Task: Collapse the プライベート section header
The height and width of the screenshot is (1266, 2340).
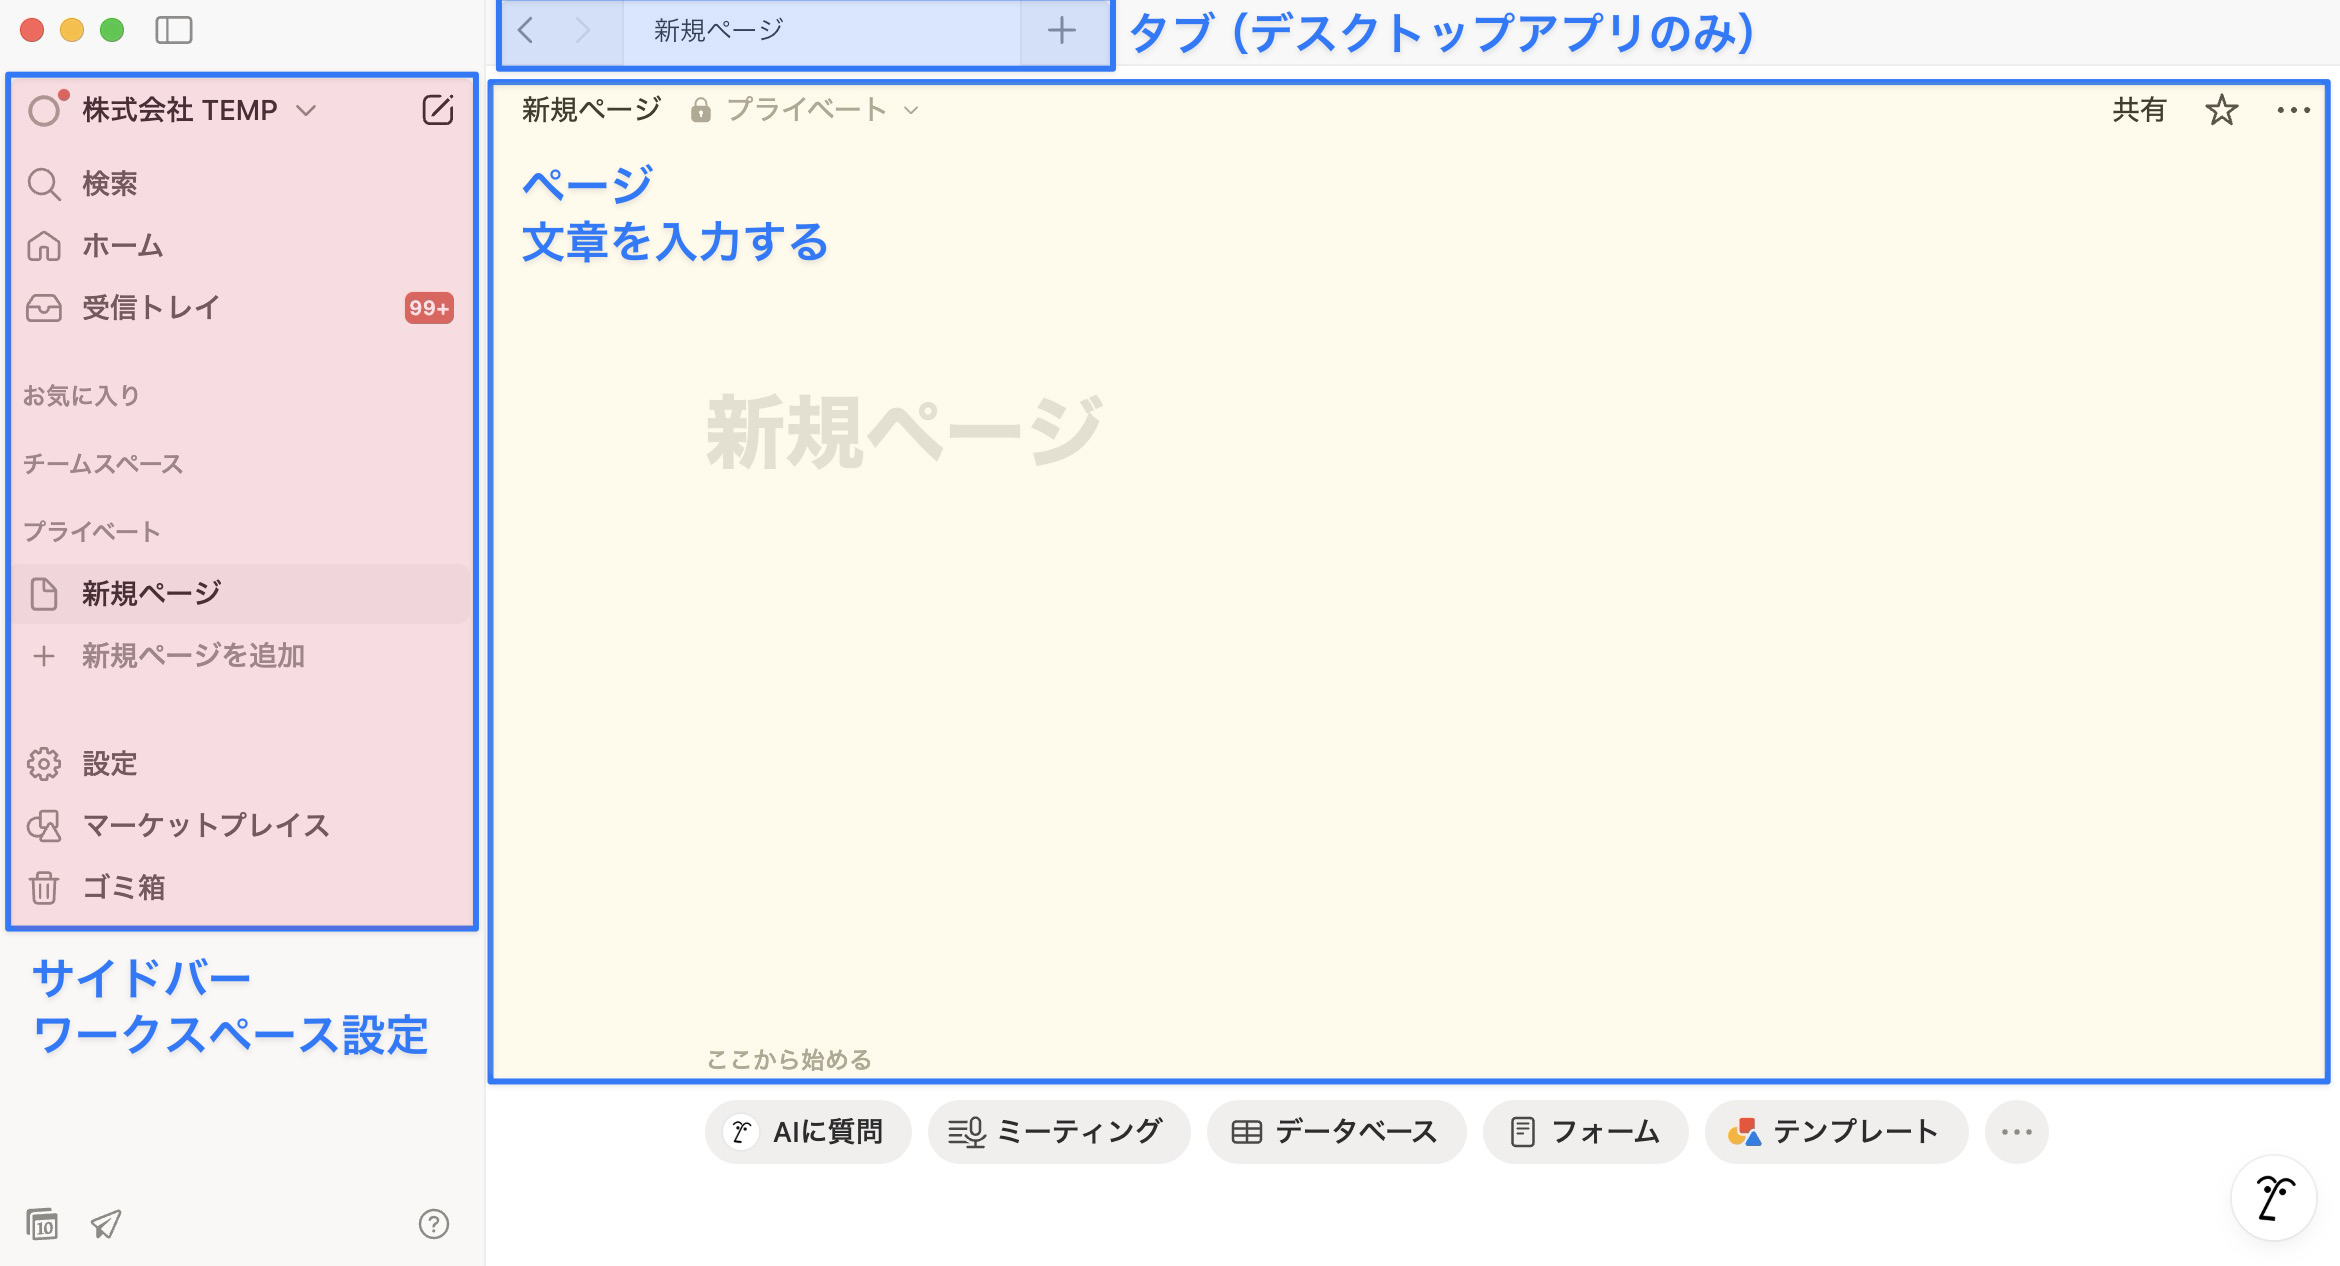Action: [92, 532]
